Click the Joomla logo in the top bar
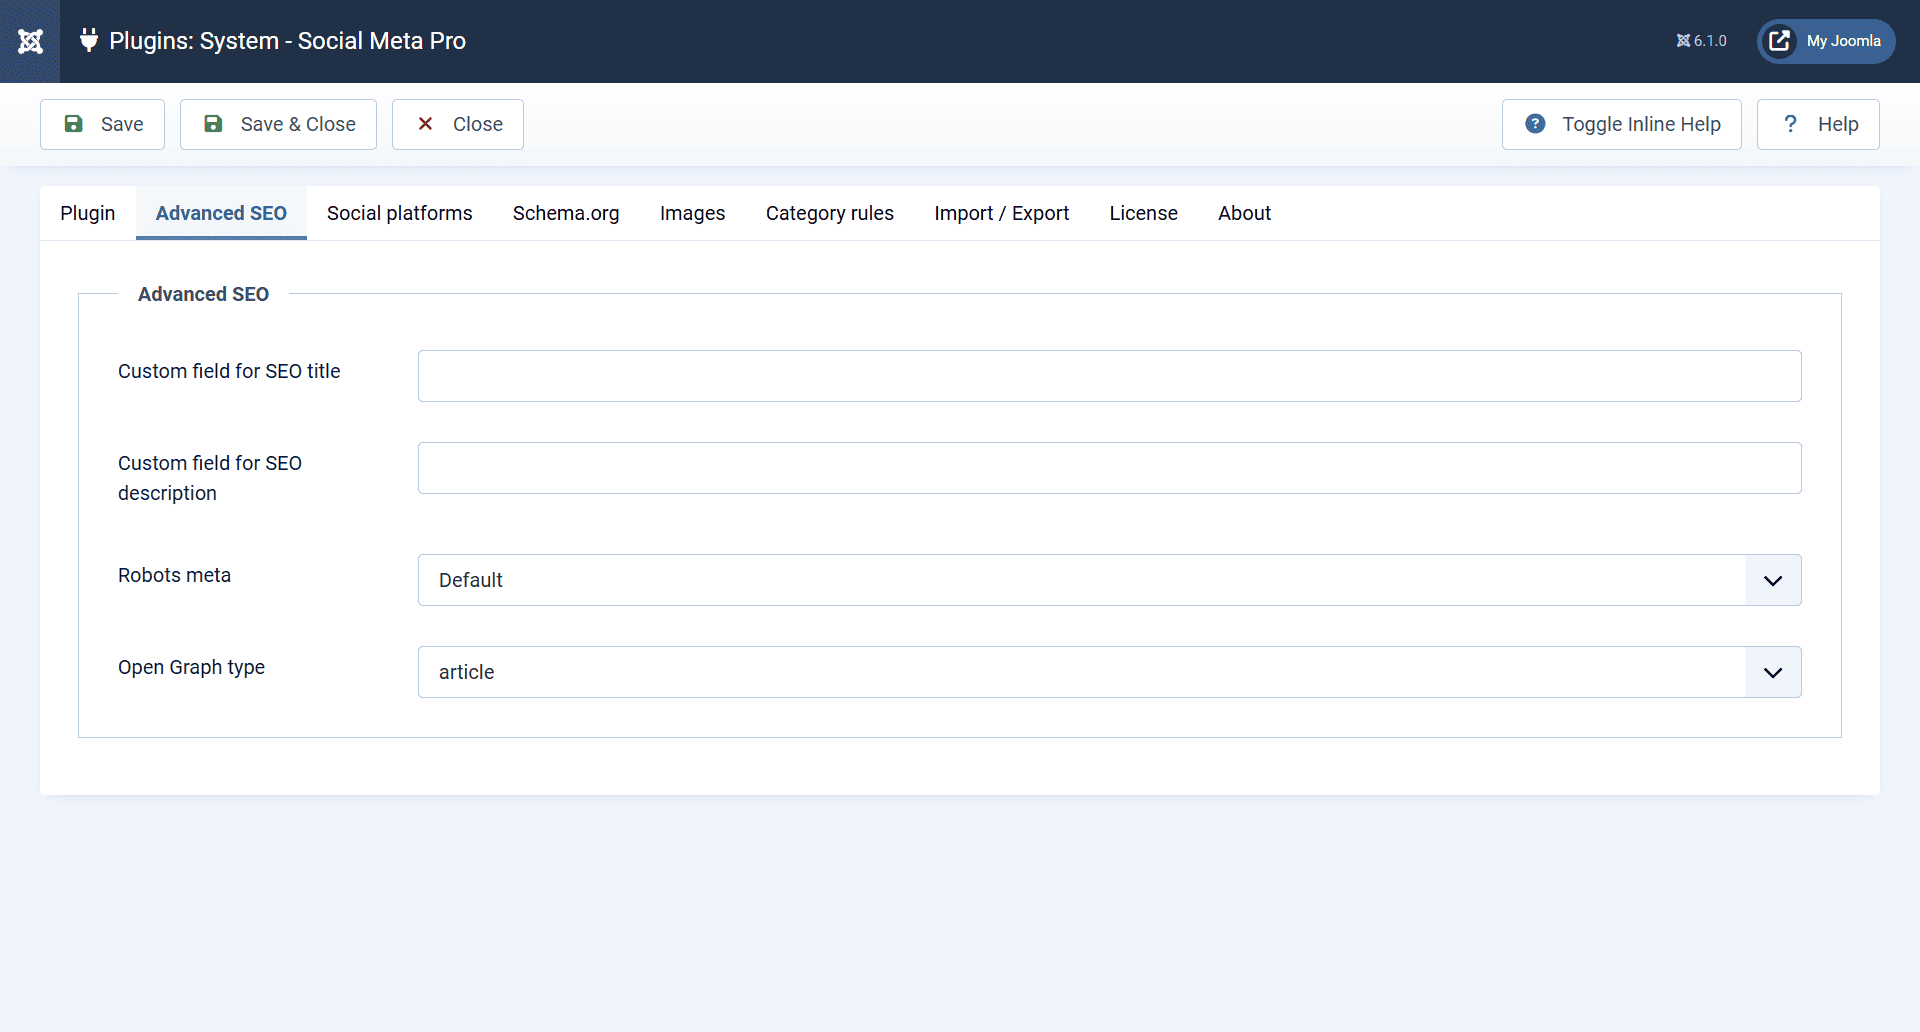This screenshot has height=1032, width=1920. [30, 41]
